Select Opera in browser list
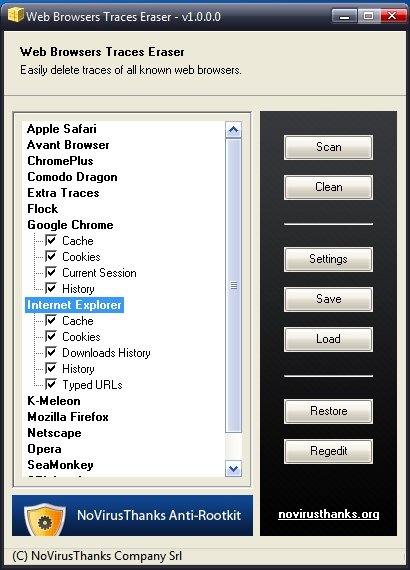Screen dimensions: 410x570 point(44,449)
